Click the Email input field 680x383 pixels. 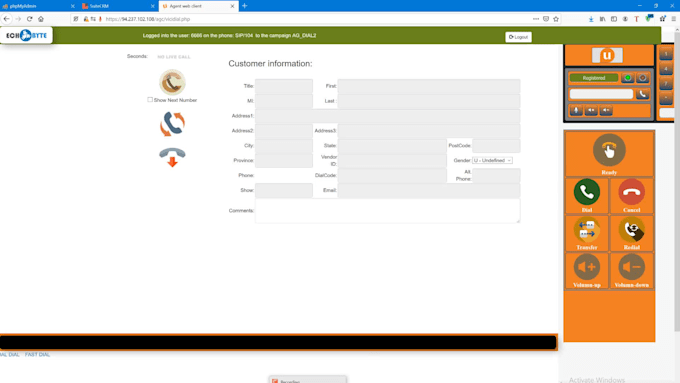(429, 190)
